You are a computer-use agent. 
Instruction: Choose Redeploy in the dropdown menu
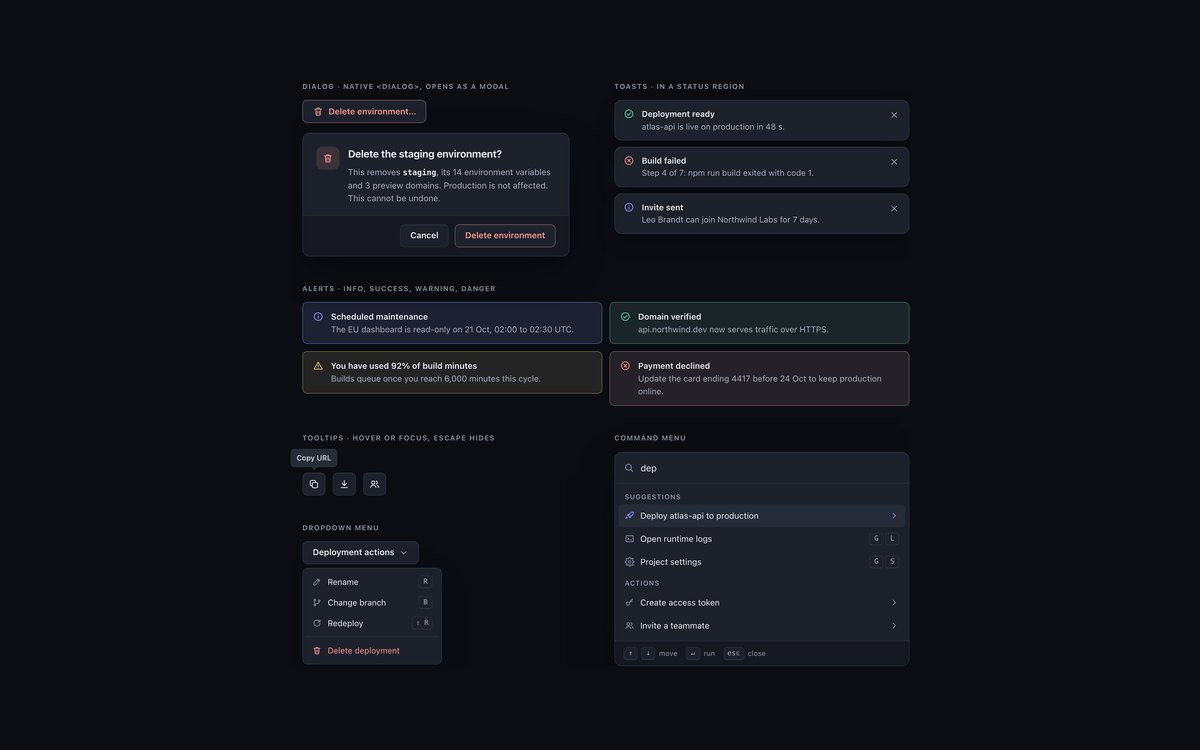(372, 623)
